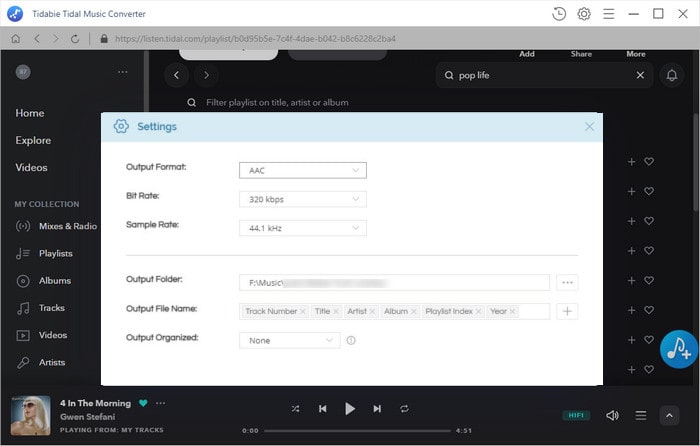The width and height of the screenshot is (700, 446).
Task: Open Tracks collection
Action: [40, 308]
